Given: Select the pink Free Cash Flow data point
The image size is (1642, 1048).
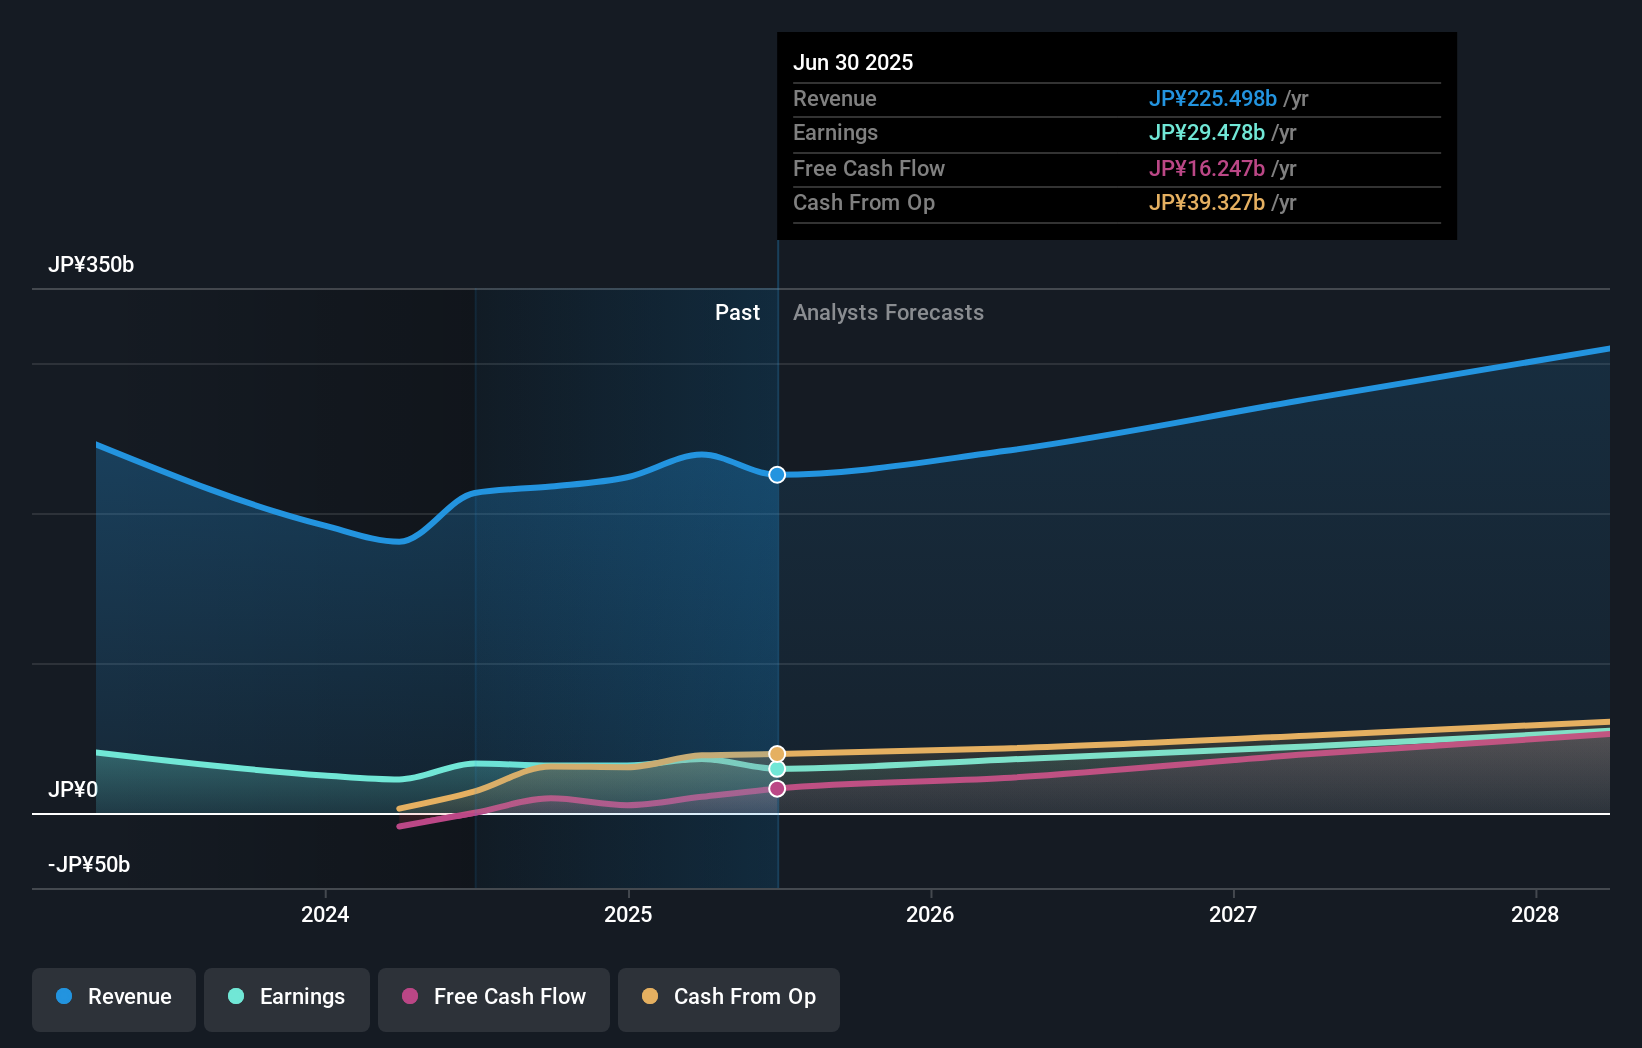Looking at the screenshot, I should coord(777,789).
